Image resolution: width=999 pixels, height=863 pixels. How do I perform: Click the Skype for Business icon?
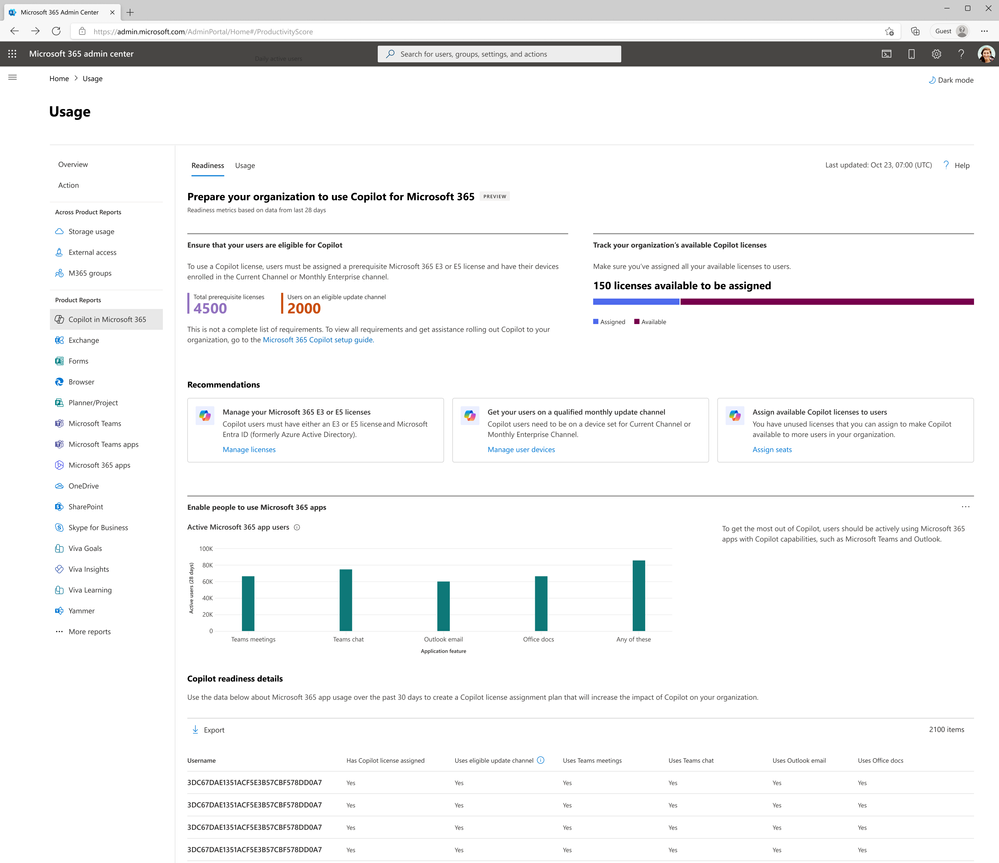59,528
